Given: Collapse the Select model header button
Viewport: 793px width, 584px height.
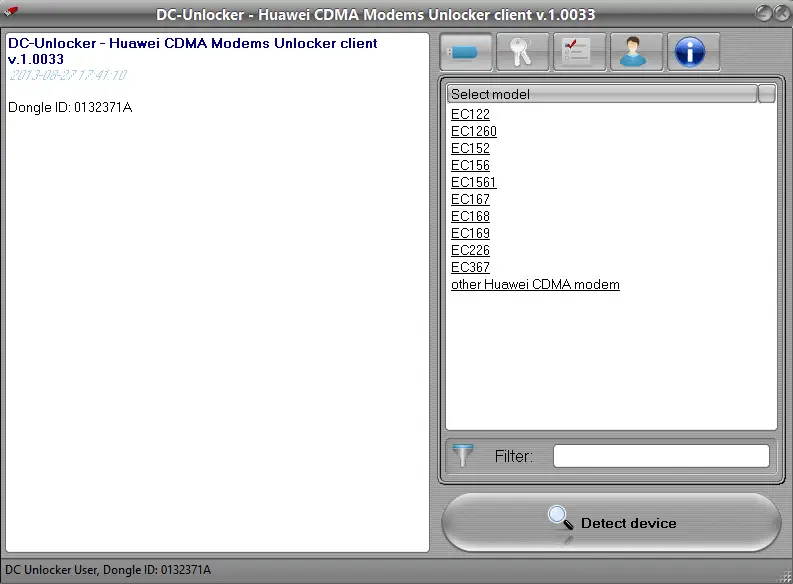Looking at the screenshot, I should tap(767, 94).
